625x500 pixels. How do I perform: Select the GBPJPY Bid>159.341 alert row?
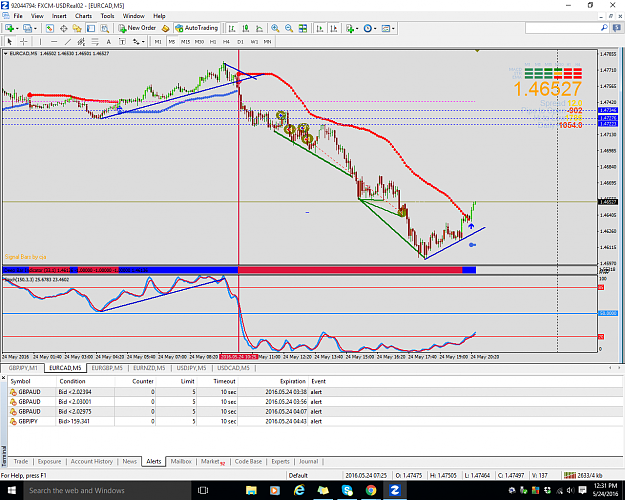click(x=315, y=421)
